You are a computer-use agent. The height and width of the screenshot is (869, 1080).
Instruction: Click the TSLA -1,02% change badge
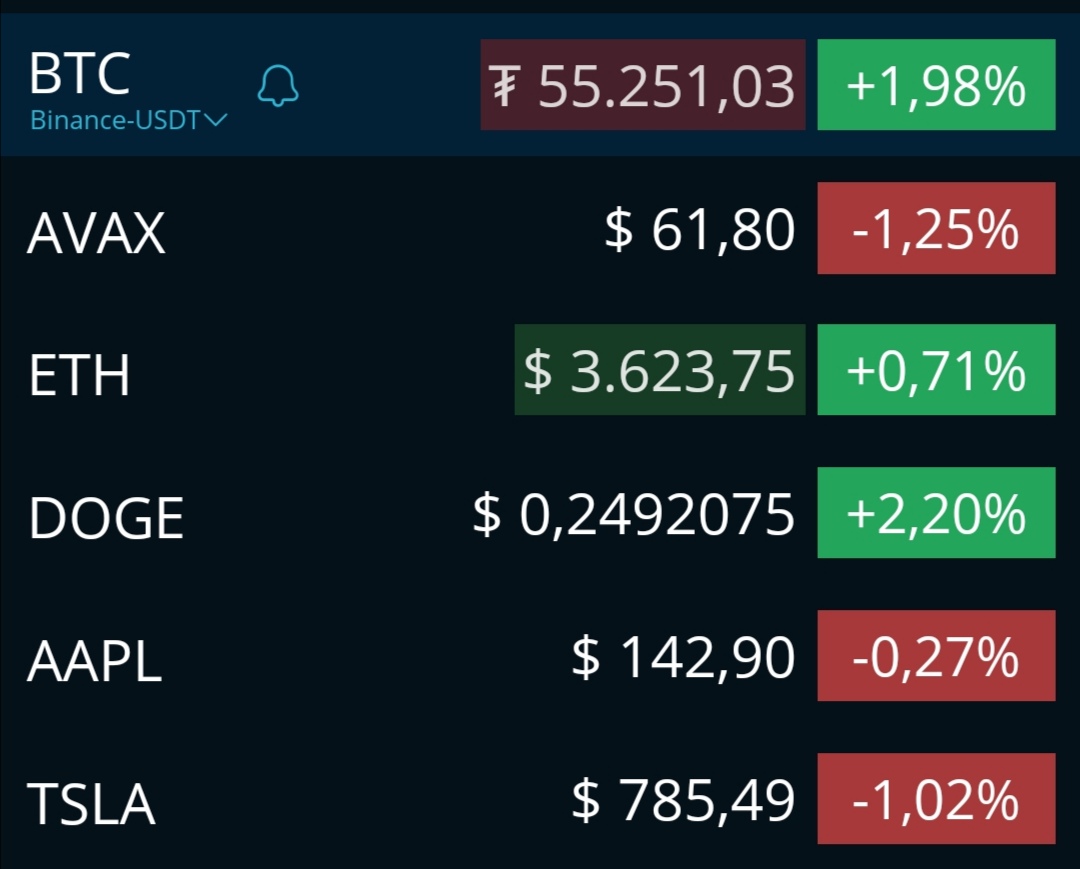(936, 799)
